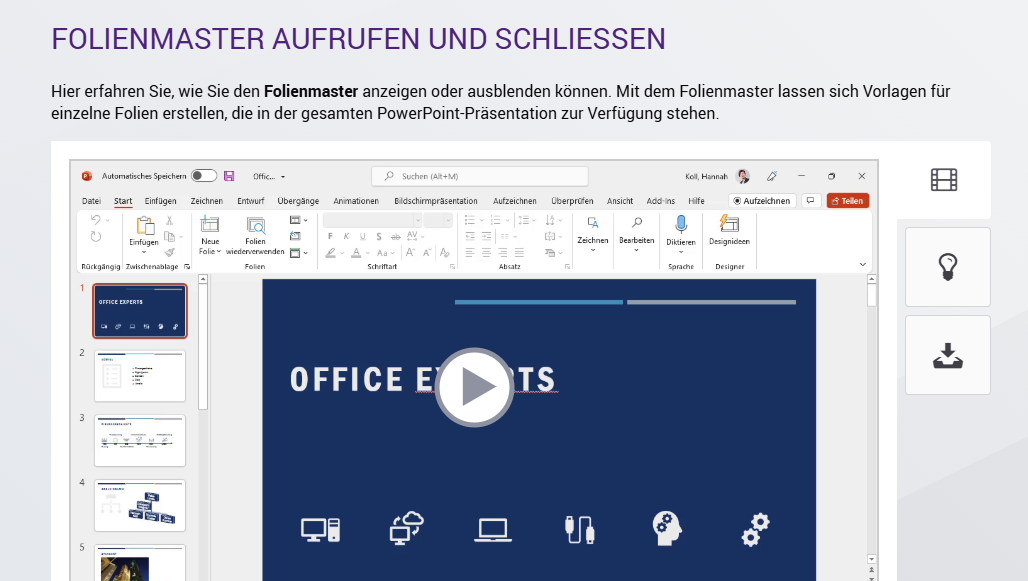The width and height of the screenshot is (1028, 581).
Task: Click the text highlight color pen
Action: coord(330,252)
